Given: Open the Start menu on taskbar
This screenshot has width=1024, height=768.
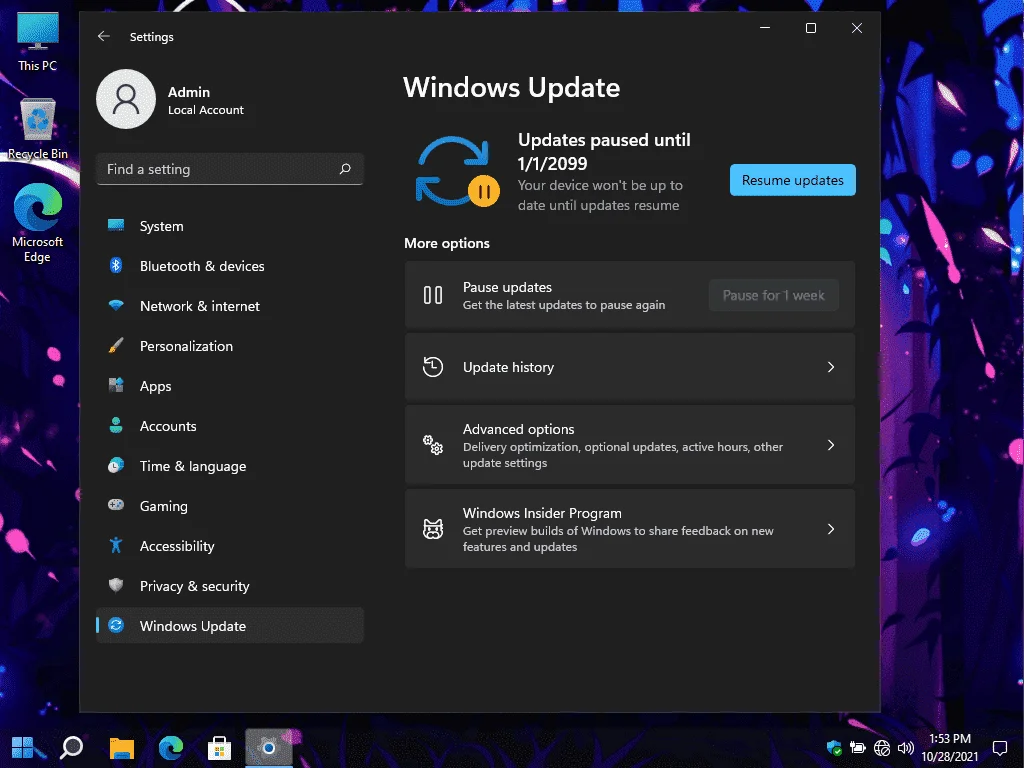Looking at the screenshot, I should tap(23, 748).
